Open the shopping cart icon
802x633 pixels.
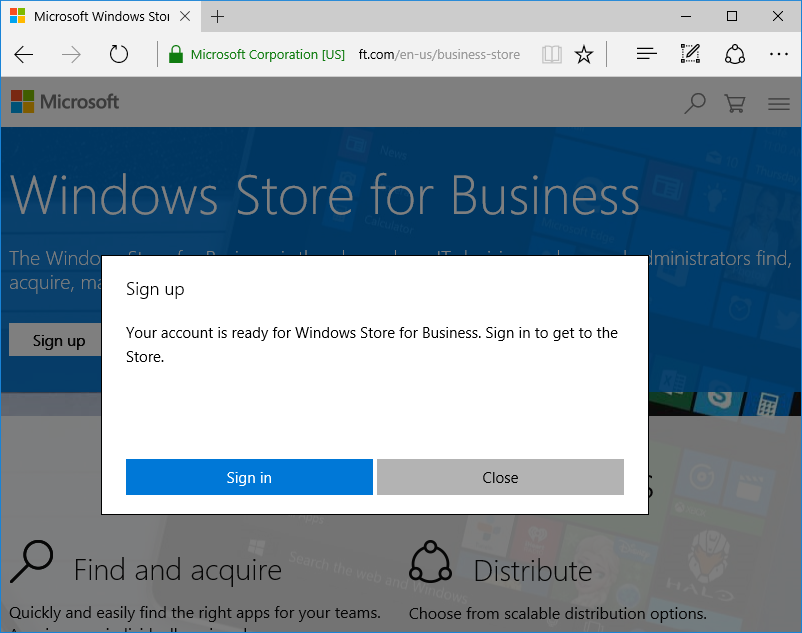735,103
